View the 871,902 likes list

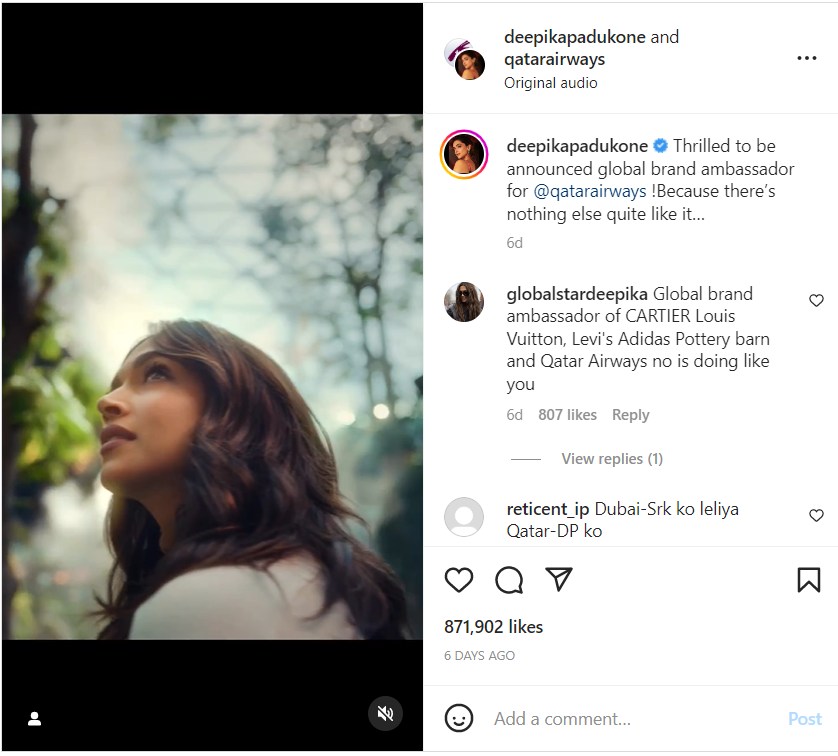(x=494, y=627)
